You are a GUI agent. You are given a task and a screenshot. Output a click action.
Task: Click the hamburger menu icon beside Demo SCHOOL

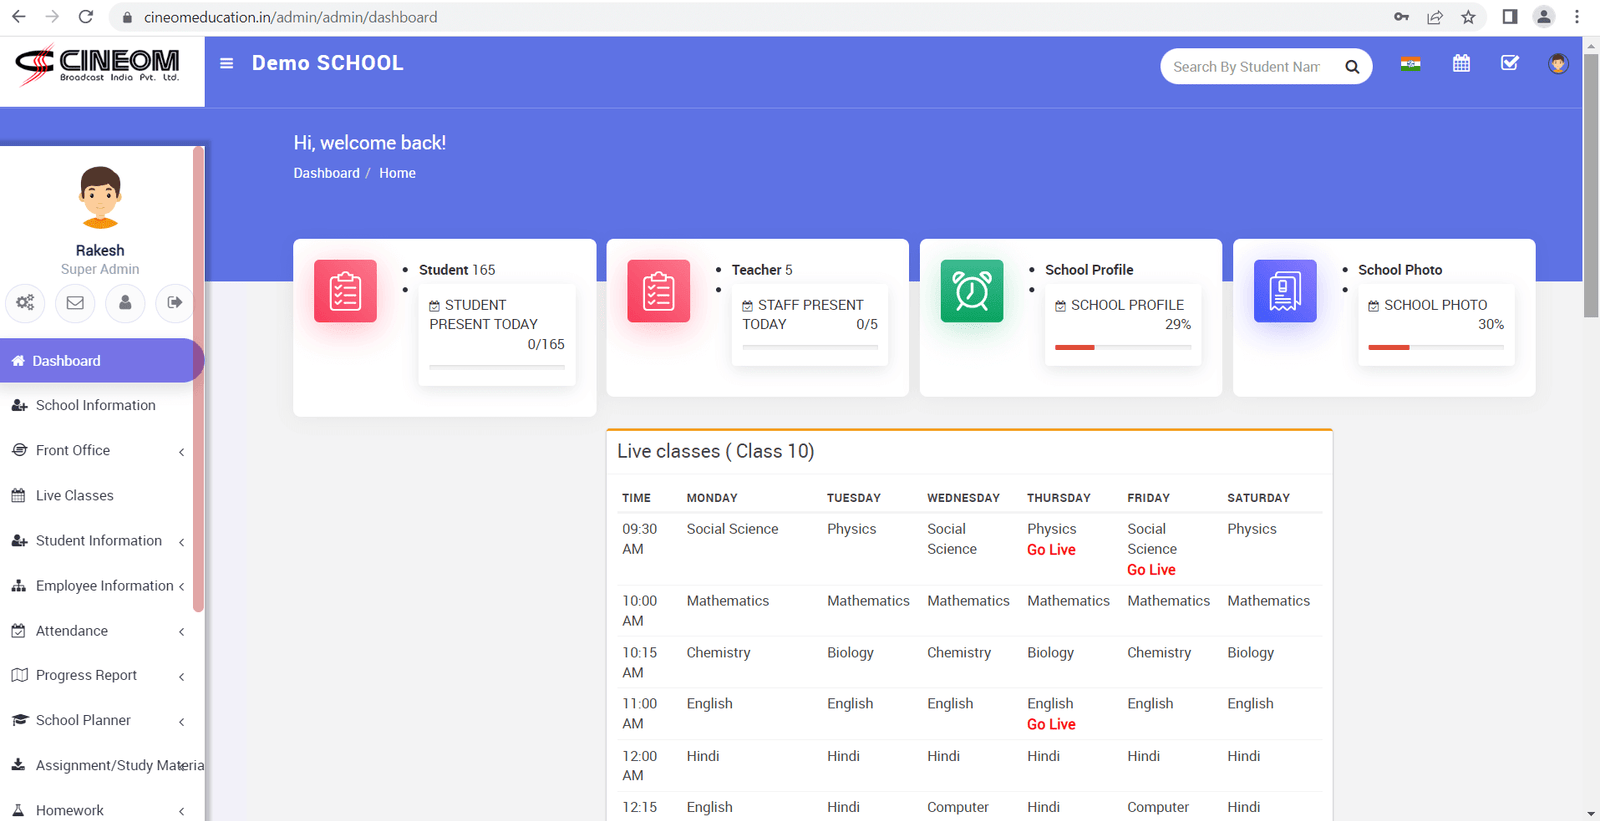click(227, 63)
